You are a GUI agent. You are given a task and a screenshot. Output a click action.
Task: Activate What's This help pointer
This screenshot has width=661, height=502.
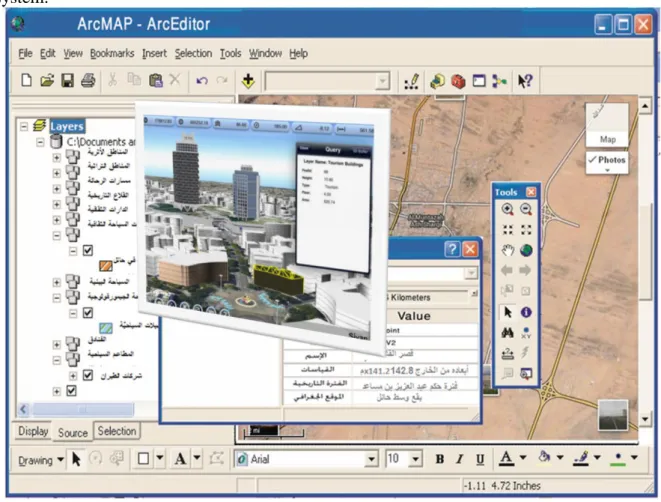525,81
